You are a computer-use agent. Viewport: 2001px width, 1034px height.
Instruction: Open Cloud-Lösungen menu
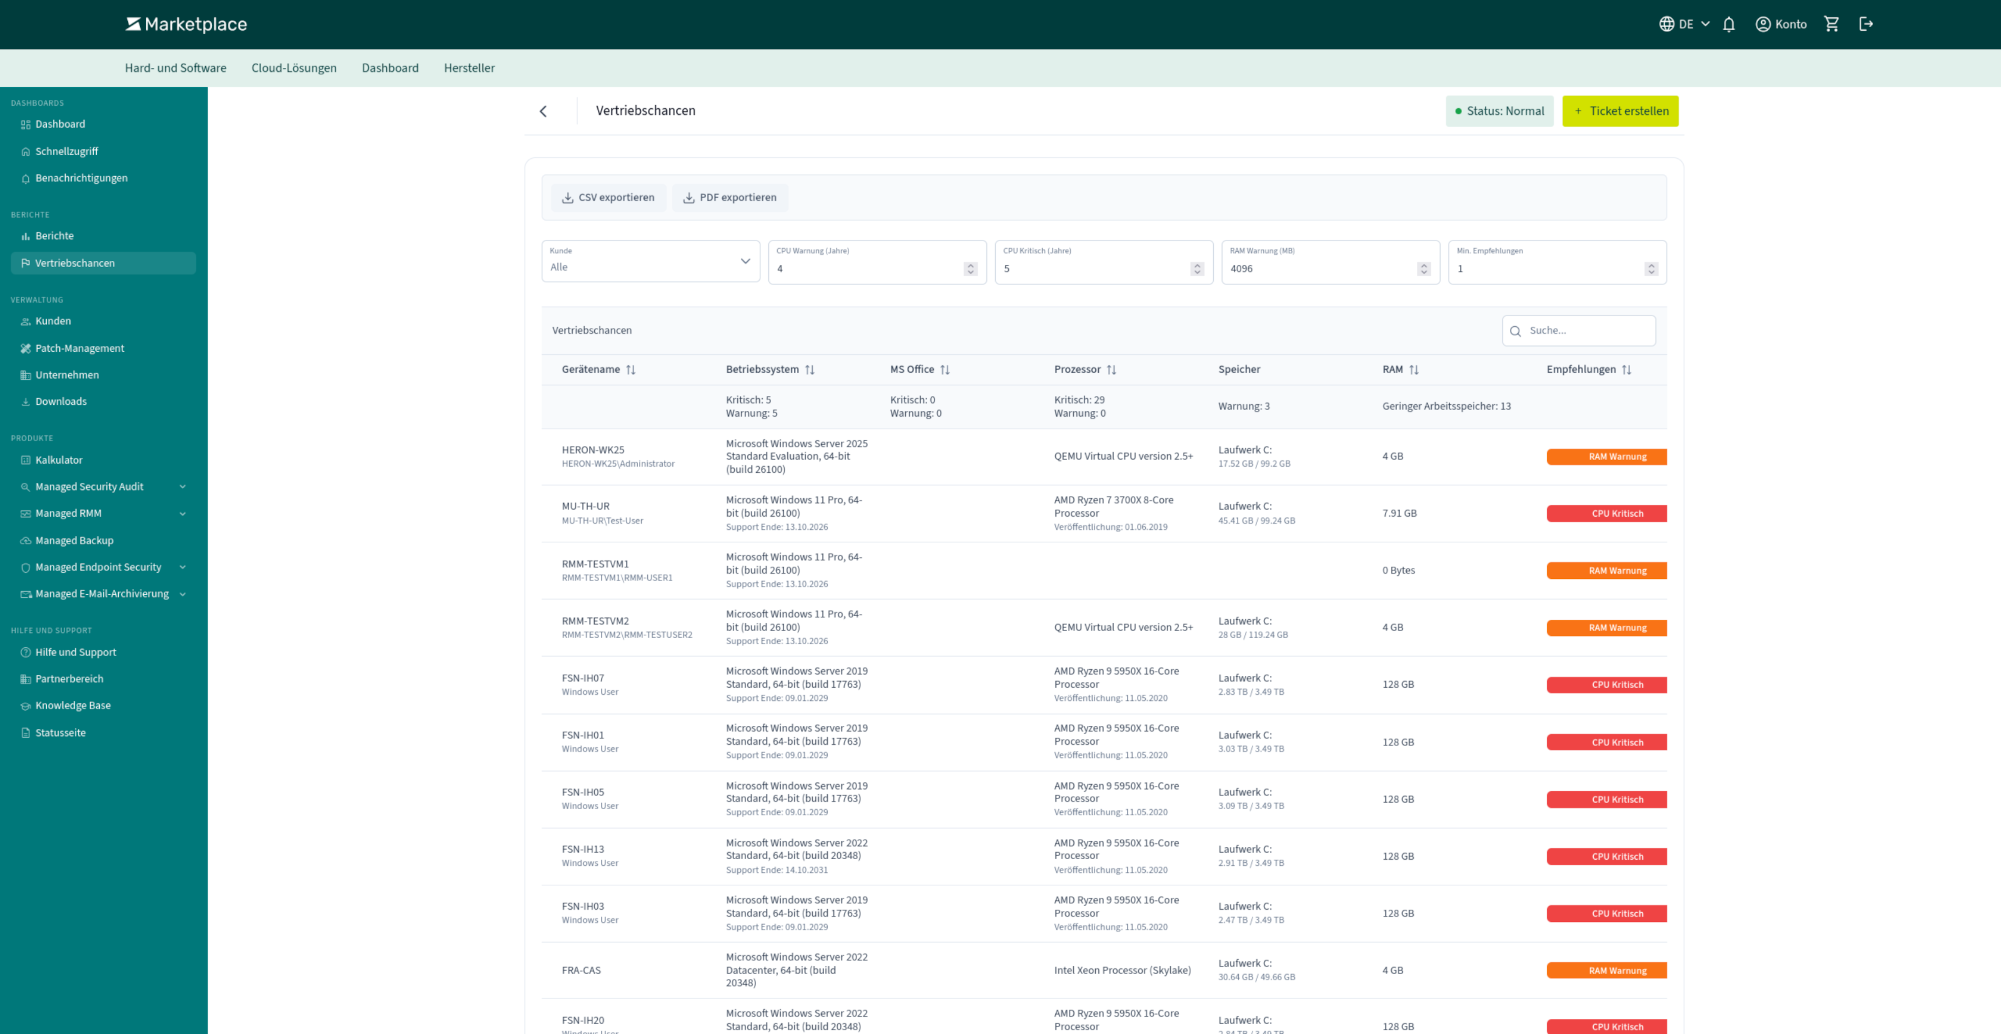point(294,68)
